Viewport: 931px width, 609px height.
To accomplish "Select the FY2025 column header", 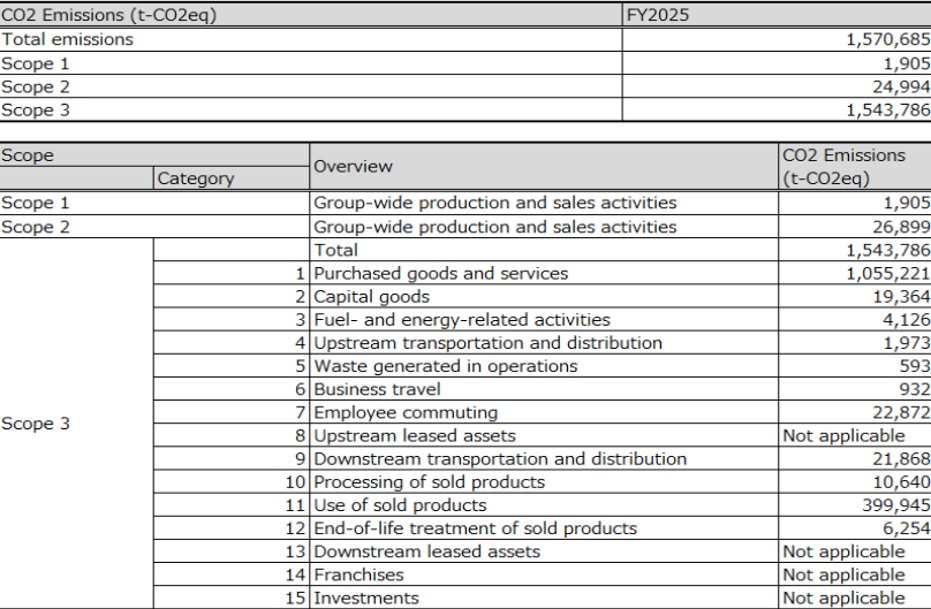I will [x=777, y=15].
